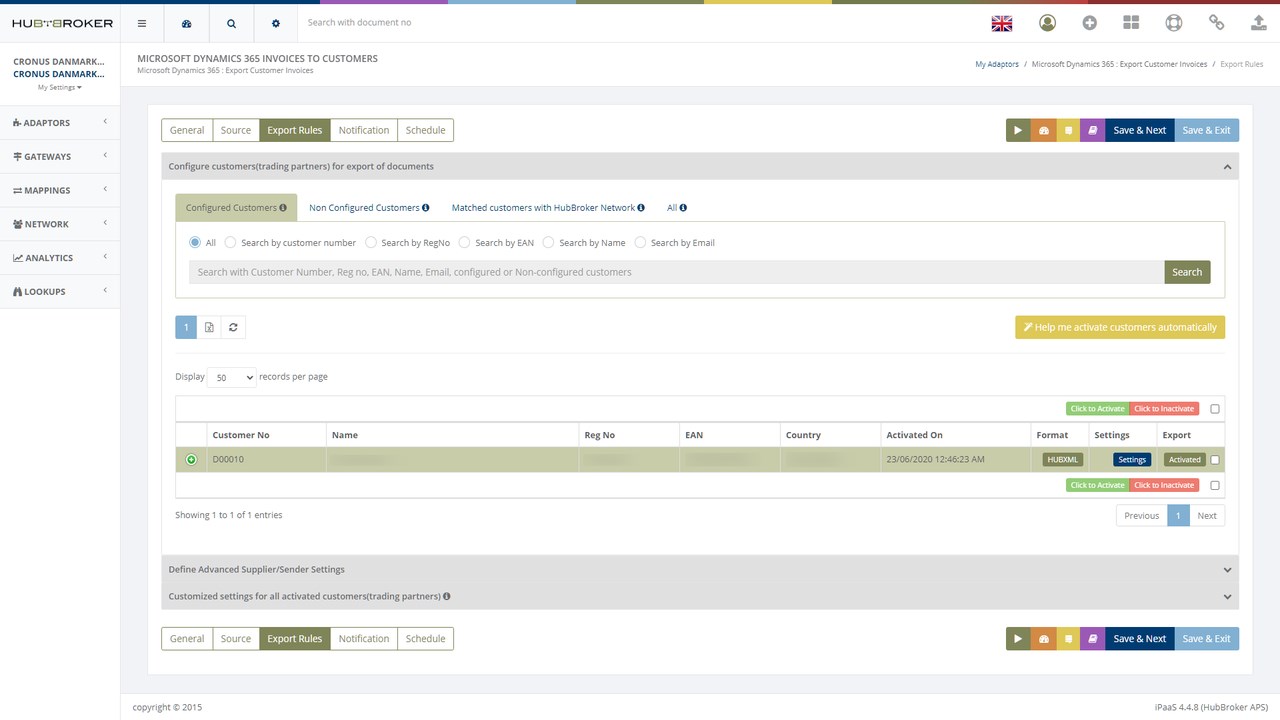This screenshot has width=1280, height=720.
Task: Click the top orange gauge button
Action: (x=1043, y=130)
